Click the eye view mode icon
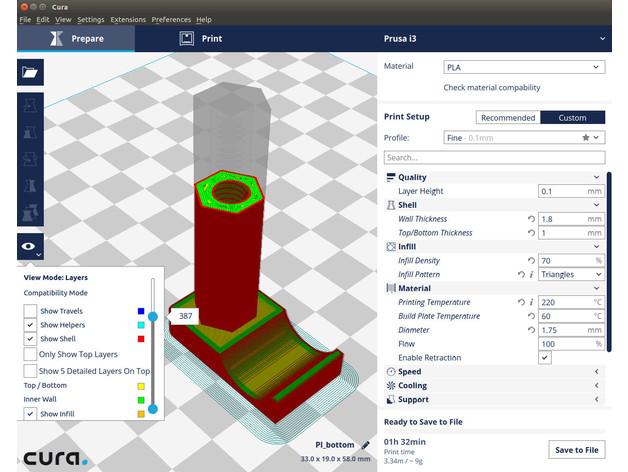 (29, 246)
